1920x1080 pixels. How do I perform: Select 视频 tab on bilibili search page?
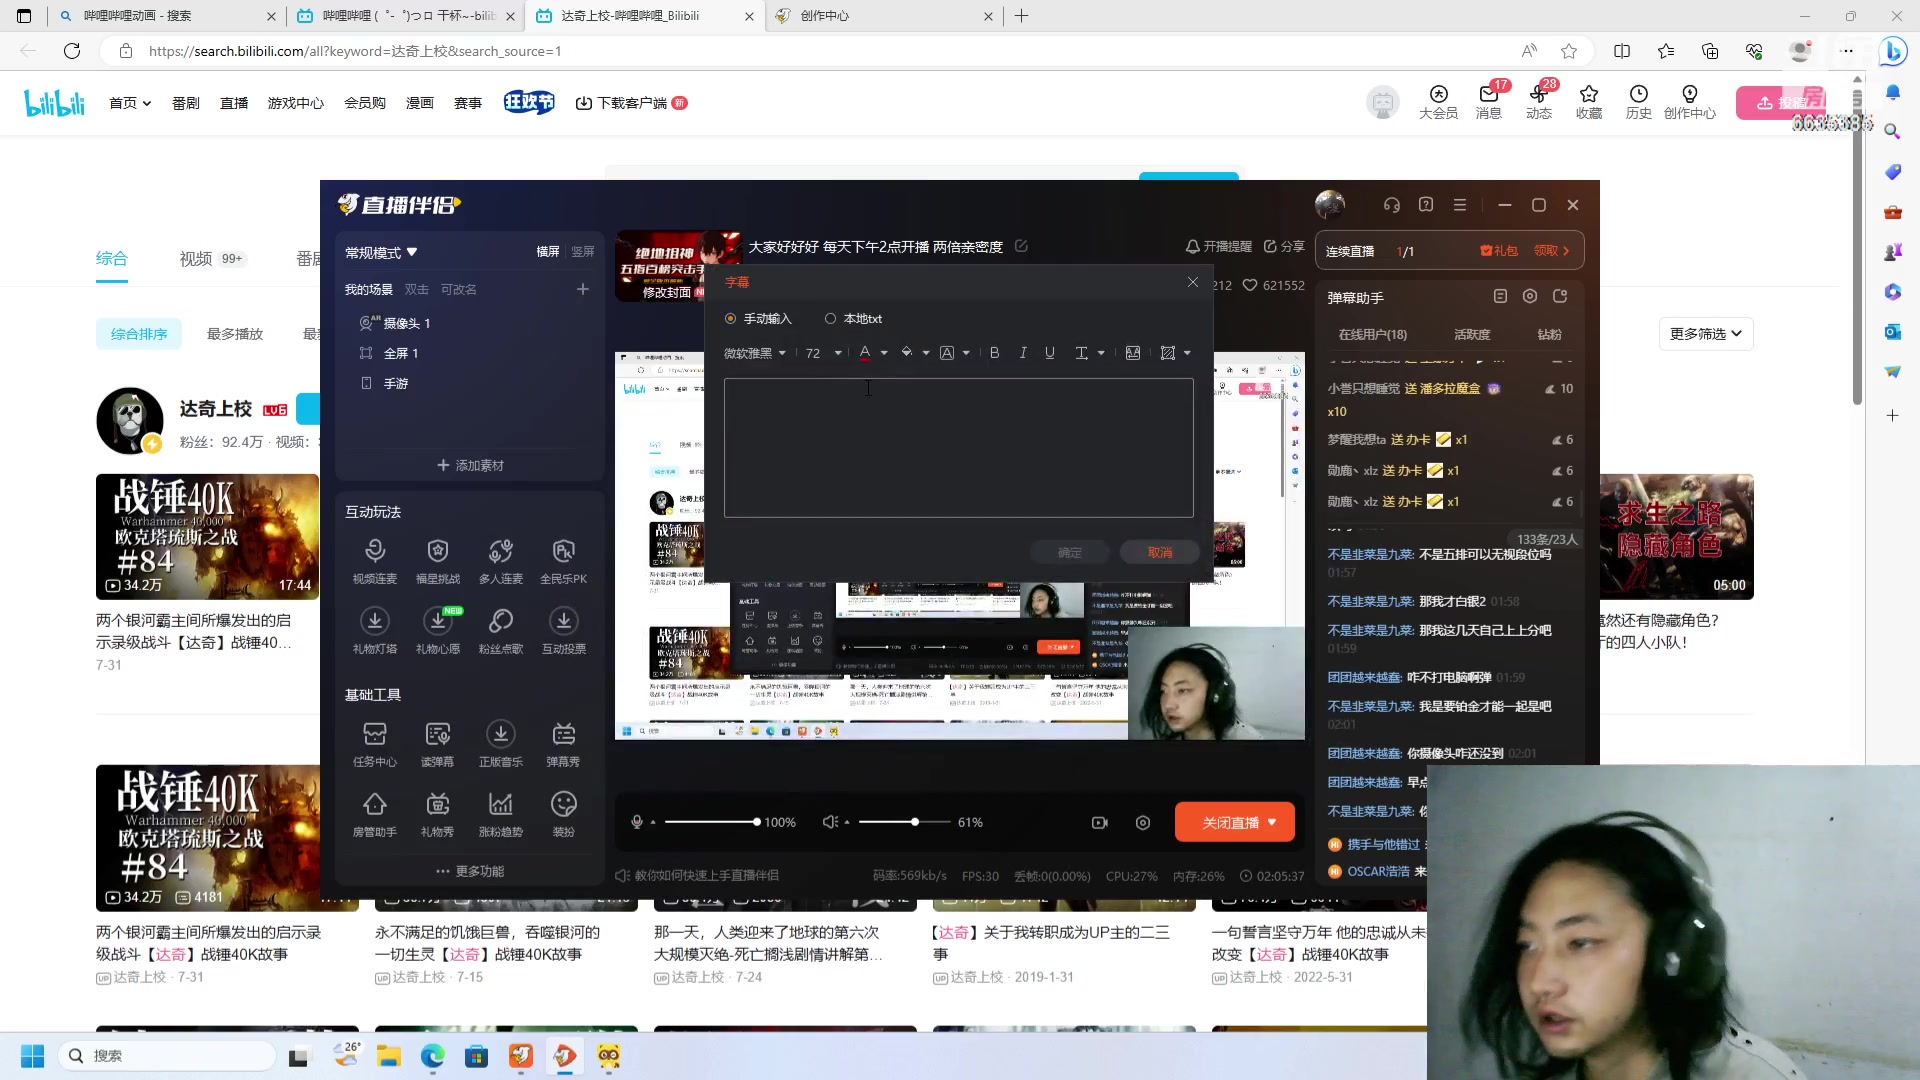(x=211, y=259)
